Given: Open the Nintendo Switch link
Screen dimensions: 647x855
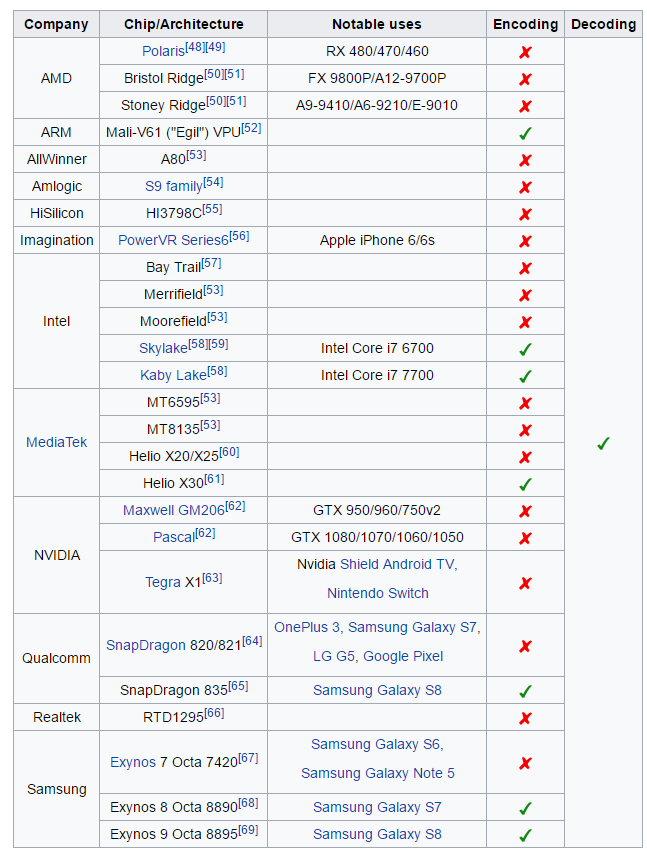Looking at the screenshot, I should pos(378,593).
